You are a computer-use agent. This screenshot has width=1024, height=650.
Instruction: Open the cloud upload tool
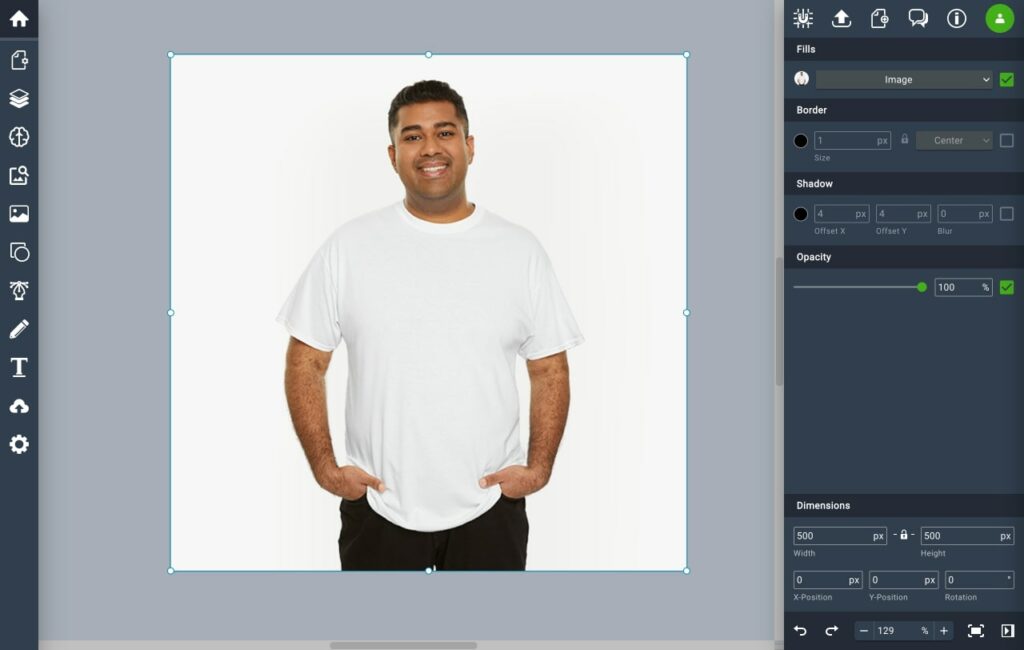[18, 405]
